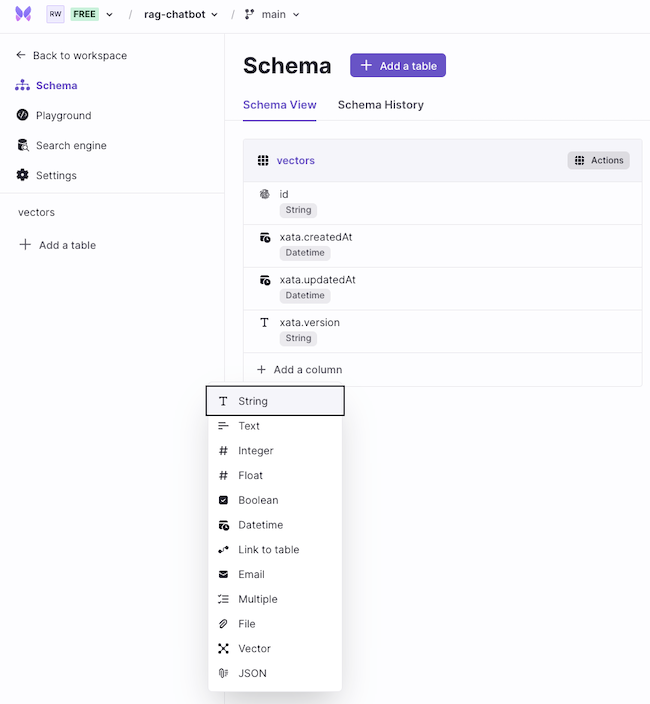Select the Vector column type icon

click(223, 648)
